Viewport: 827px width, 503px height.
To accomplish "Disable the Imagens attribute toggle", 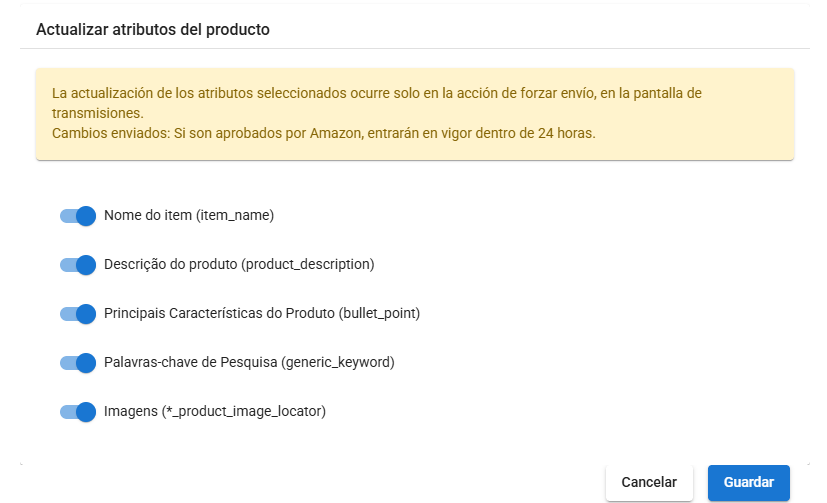I will [78, 412].
